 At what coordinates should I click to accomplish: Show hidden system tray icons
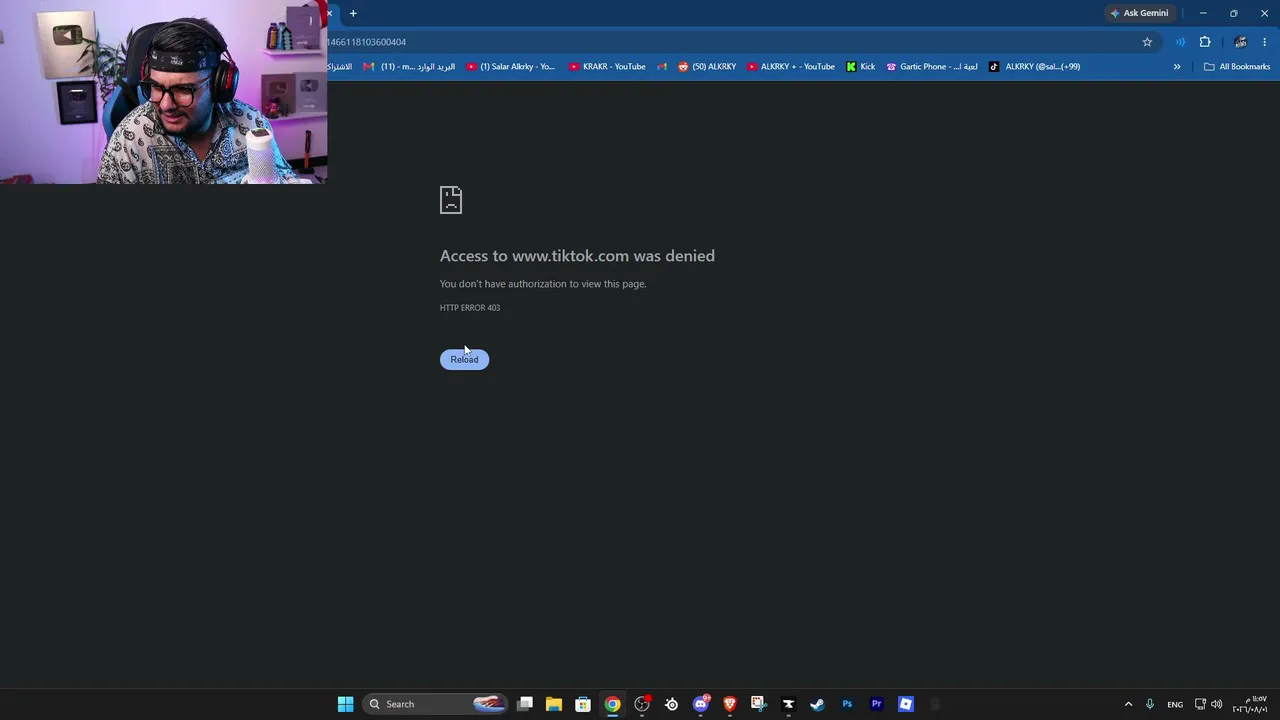[x=1128, y=704]
